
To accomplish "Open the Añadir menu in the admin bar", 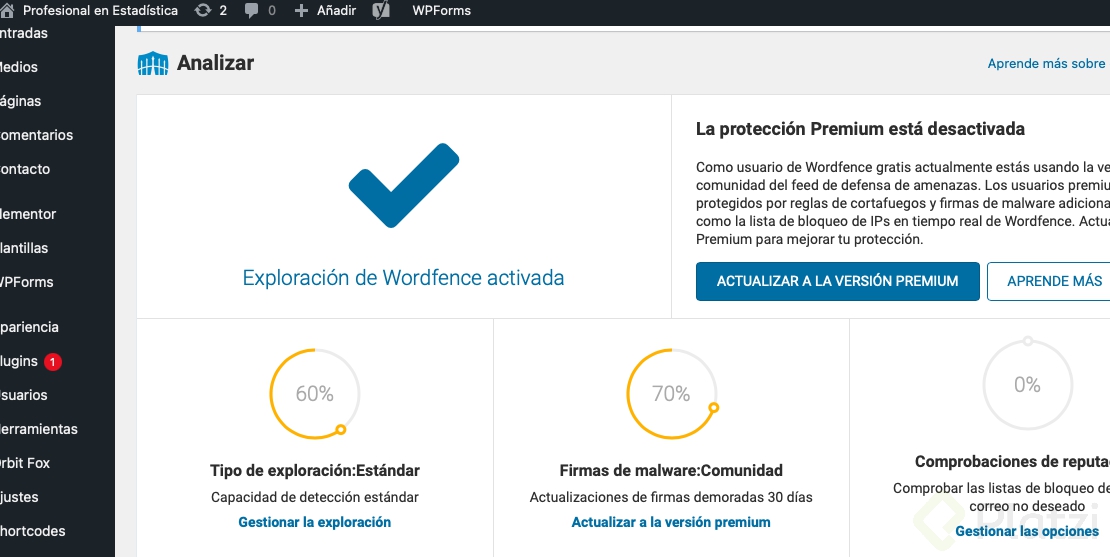I will (x=336, y=11).
